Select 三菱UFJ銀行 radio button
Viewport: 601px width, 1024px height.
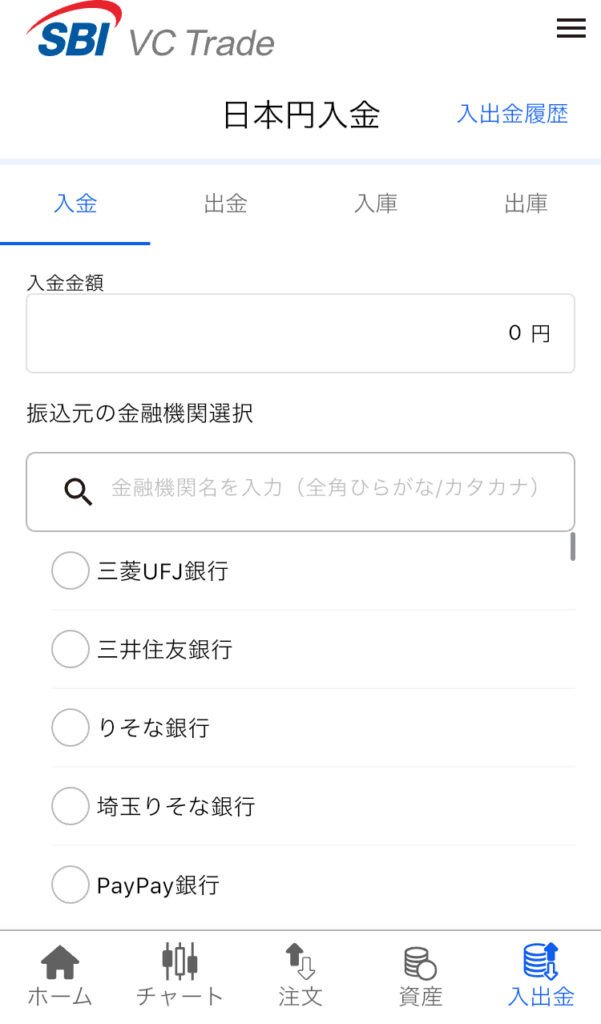click(x=70, y=571)
